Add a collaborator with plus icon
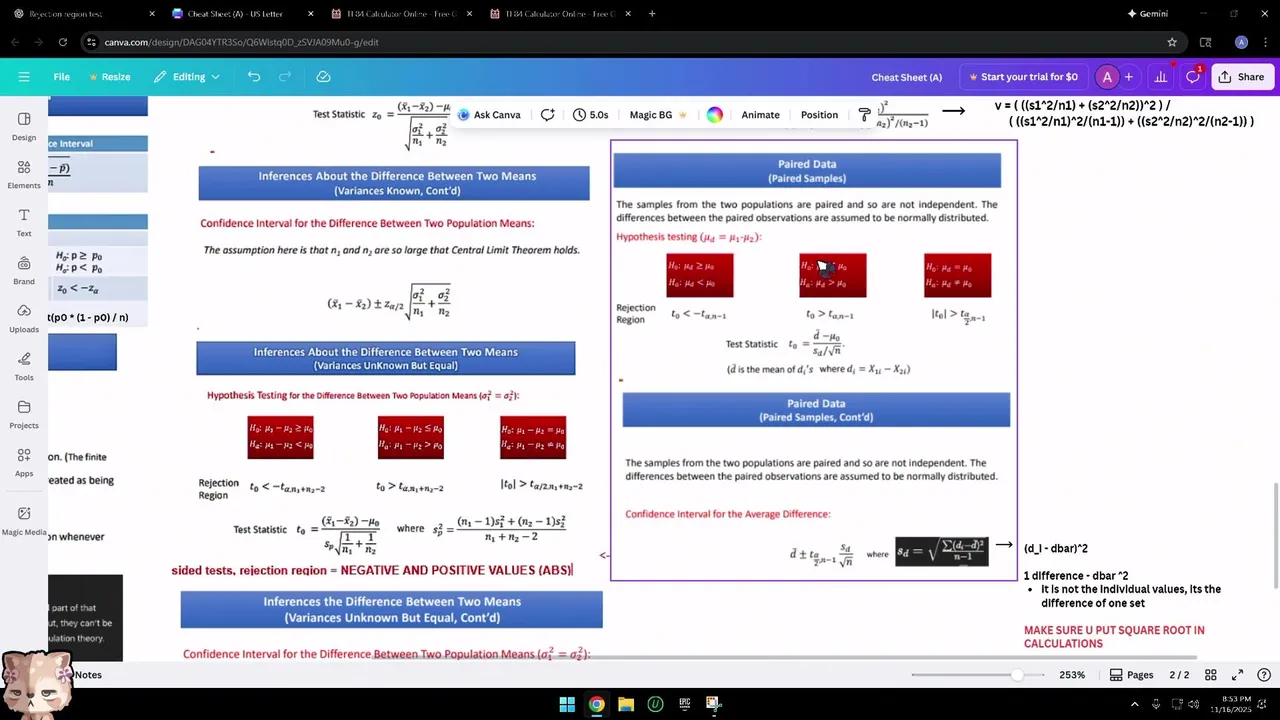The width and height of the screenshot is (1280, 720). click(1129, 77)
